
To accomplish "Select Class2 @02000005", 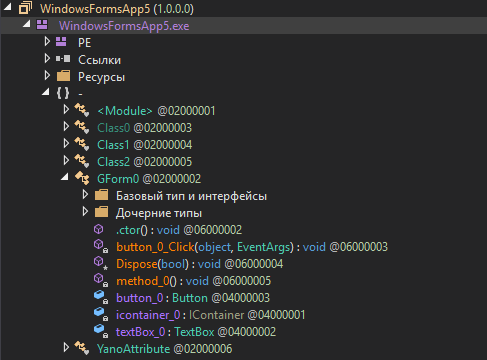I will [x=145, y=162].
